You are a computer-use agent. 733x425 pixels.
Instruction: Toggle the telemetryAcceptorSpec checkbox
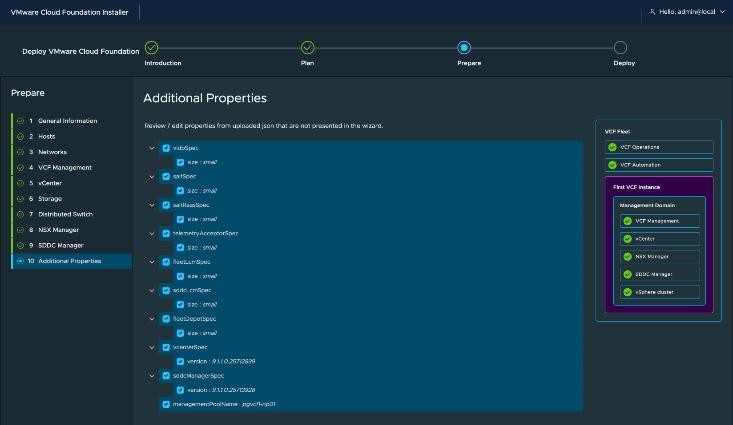(x=166, y=233)
